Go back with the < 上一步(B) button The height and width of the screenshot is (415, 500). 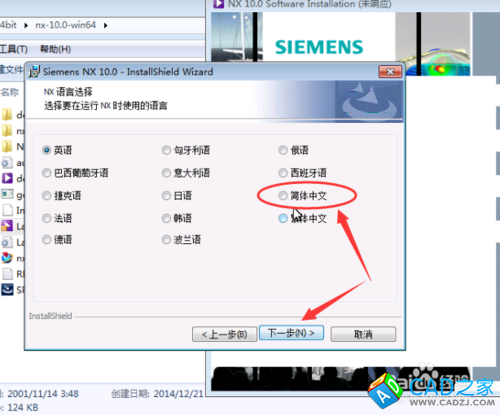225,334
